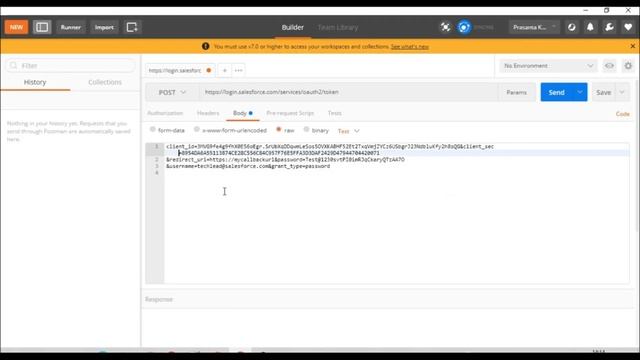The width and height of the screenshot is (640, 360).
Task: Open a new window icon
Action: click(132, 27)
